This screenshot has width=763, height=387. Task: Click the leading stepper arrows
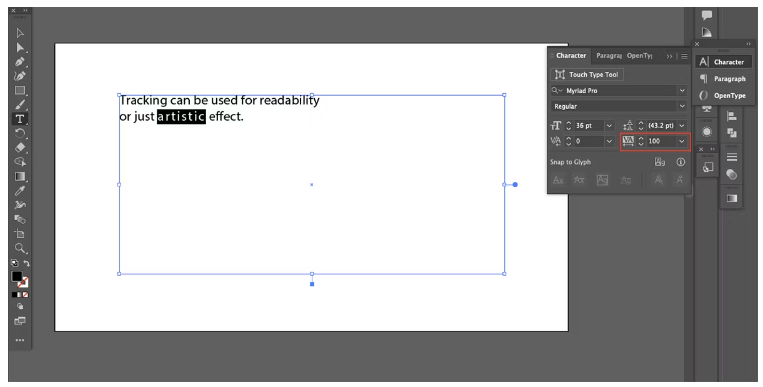tap(641, 126)
